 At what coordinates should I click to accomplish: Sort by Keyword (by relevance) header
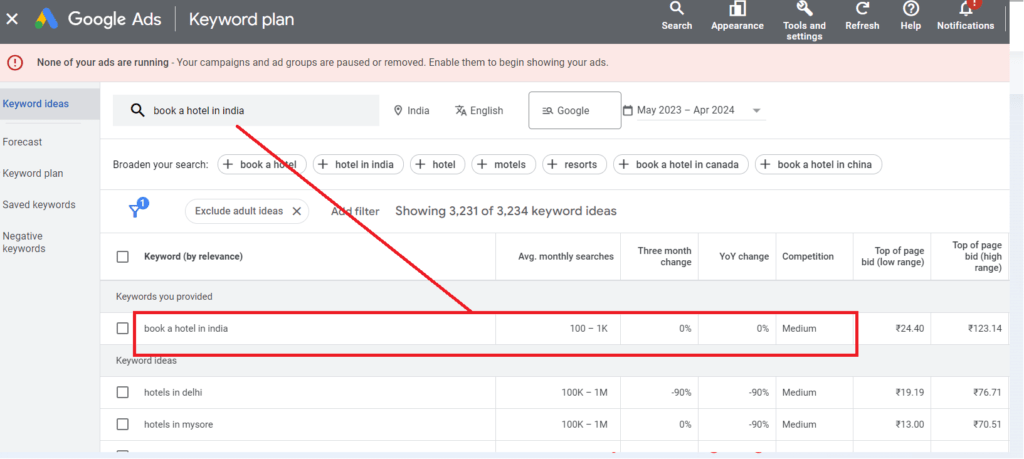[x=193, y=257]
